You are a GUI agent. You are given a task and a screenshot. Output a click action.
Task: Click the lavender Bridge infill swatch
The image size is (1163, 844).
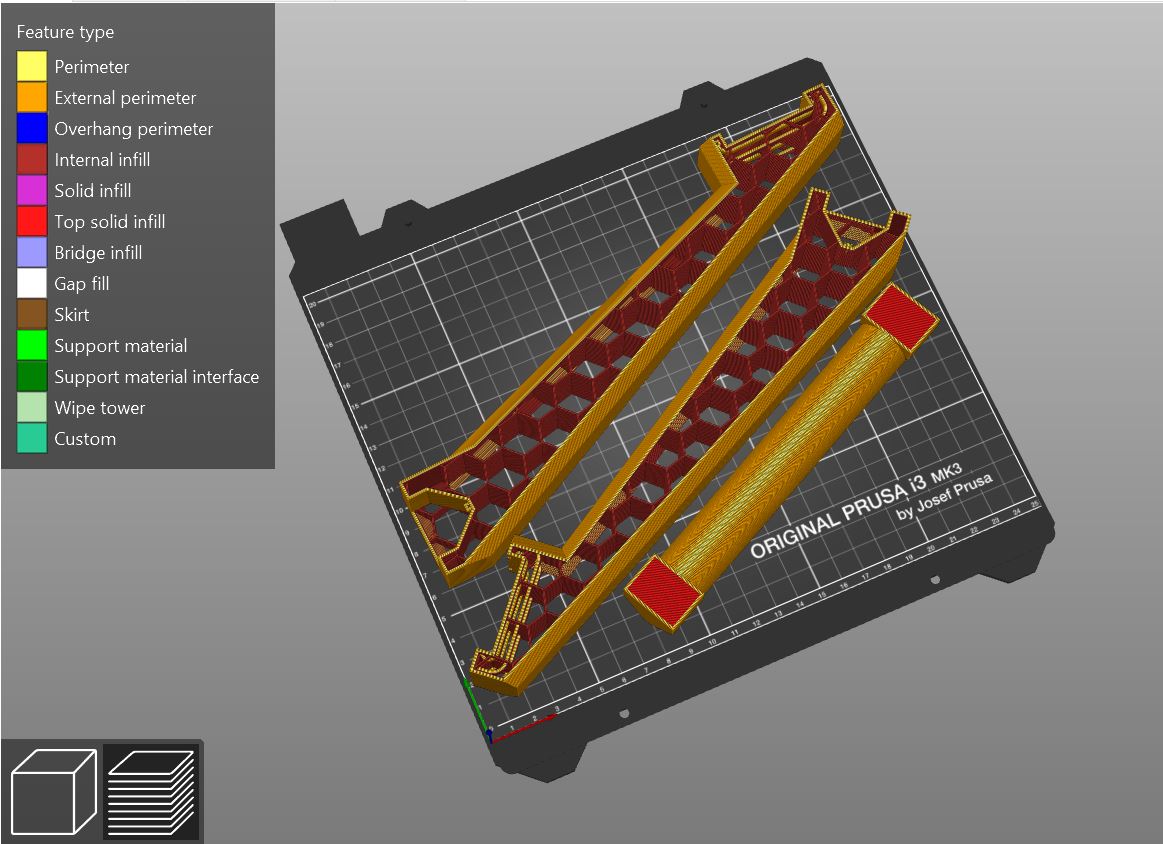click(32, 253)
